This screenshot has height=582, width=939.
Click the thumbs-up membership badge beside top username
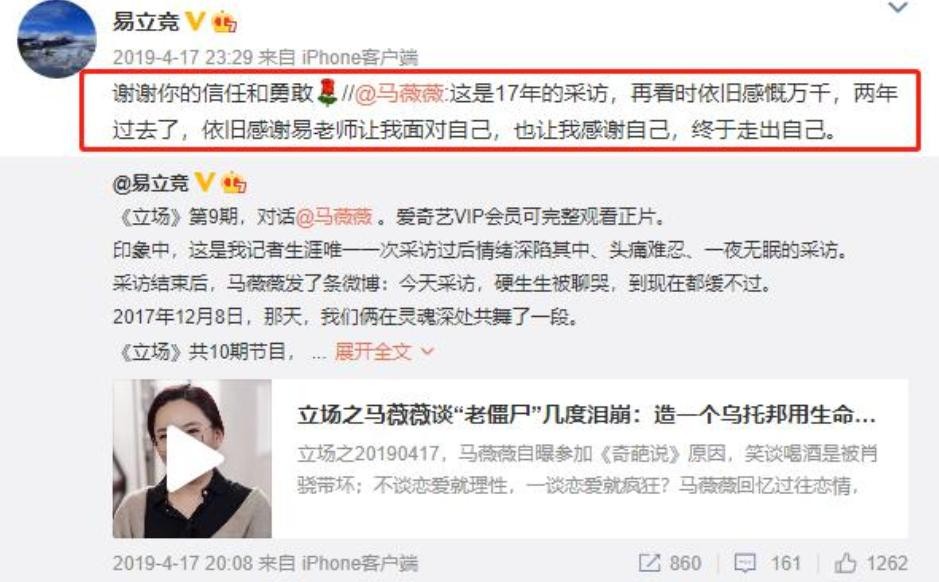pyautogui.click(x=224, y=22)
